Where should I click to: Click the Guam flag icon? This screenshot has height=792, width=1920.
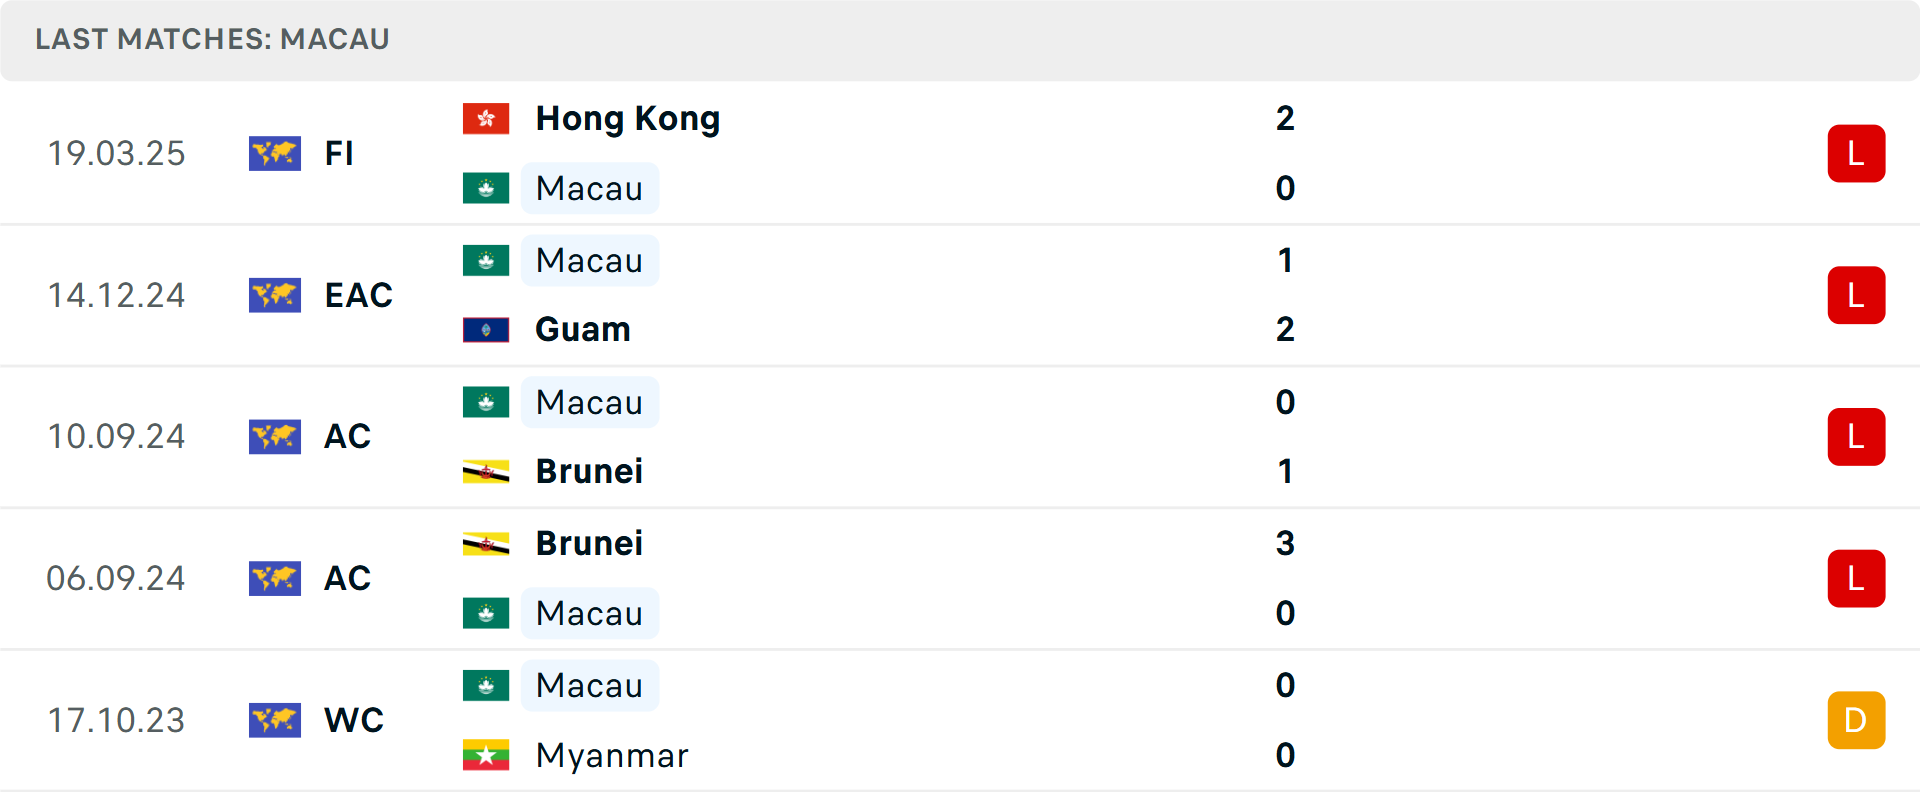point(486,330)
